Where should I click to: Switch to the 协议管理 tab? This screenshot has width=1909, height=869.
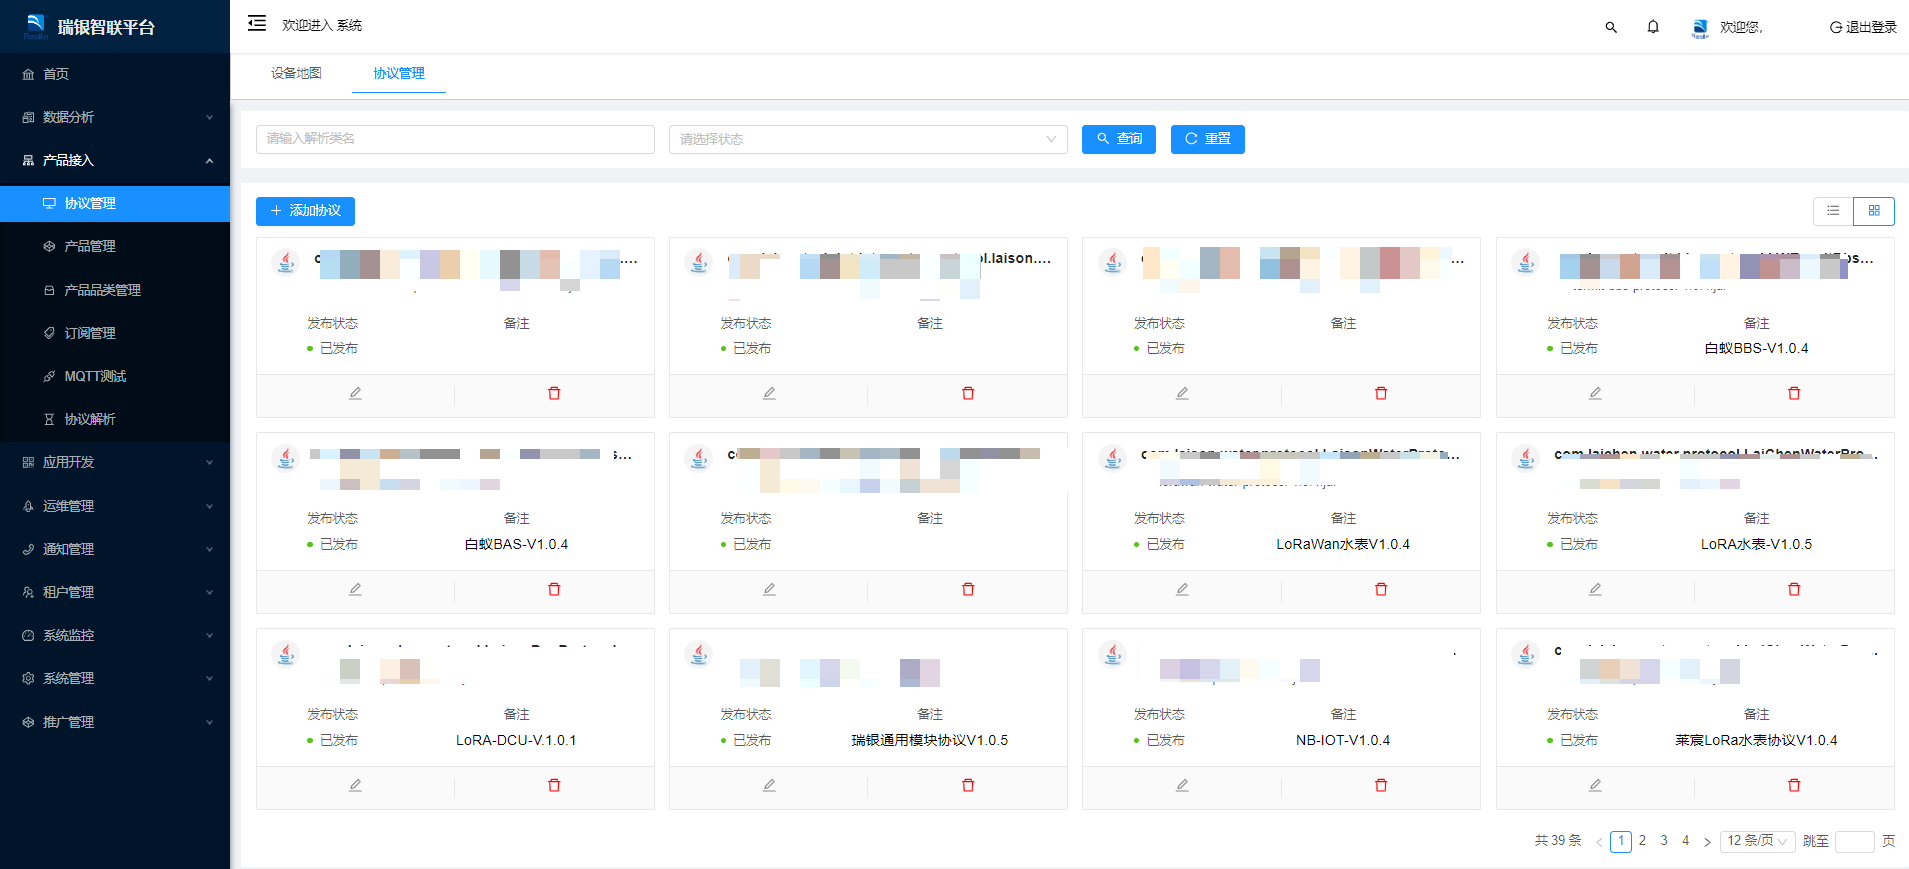point(399,73)
